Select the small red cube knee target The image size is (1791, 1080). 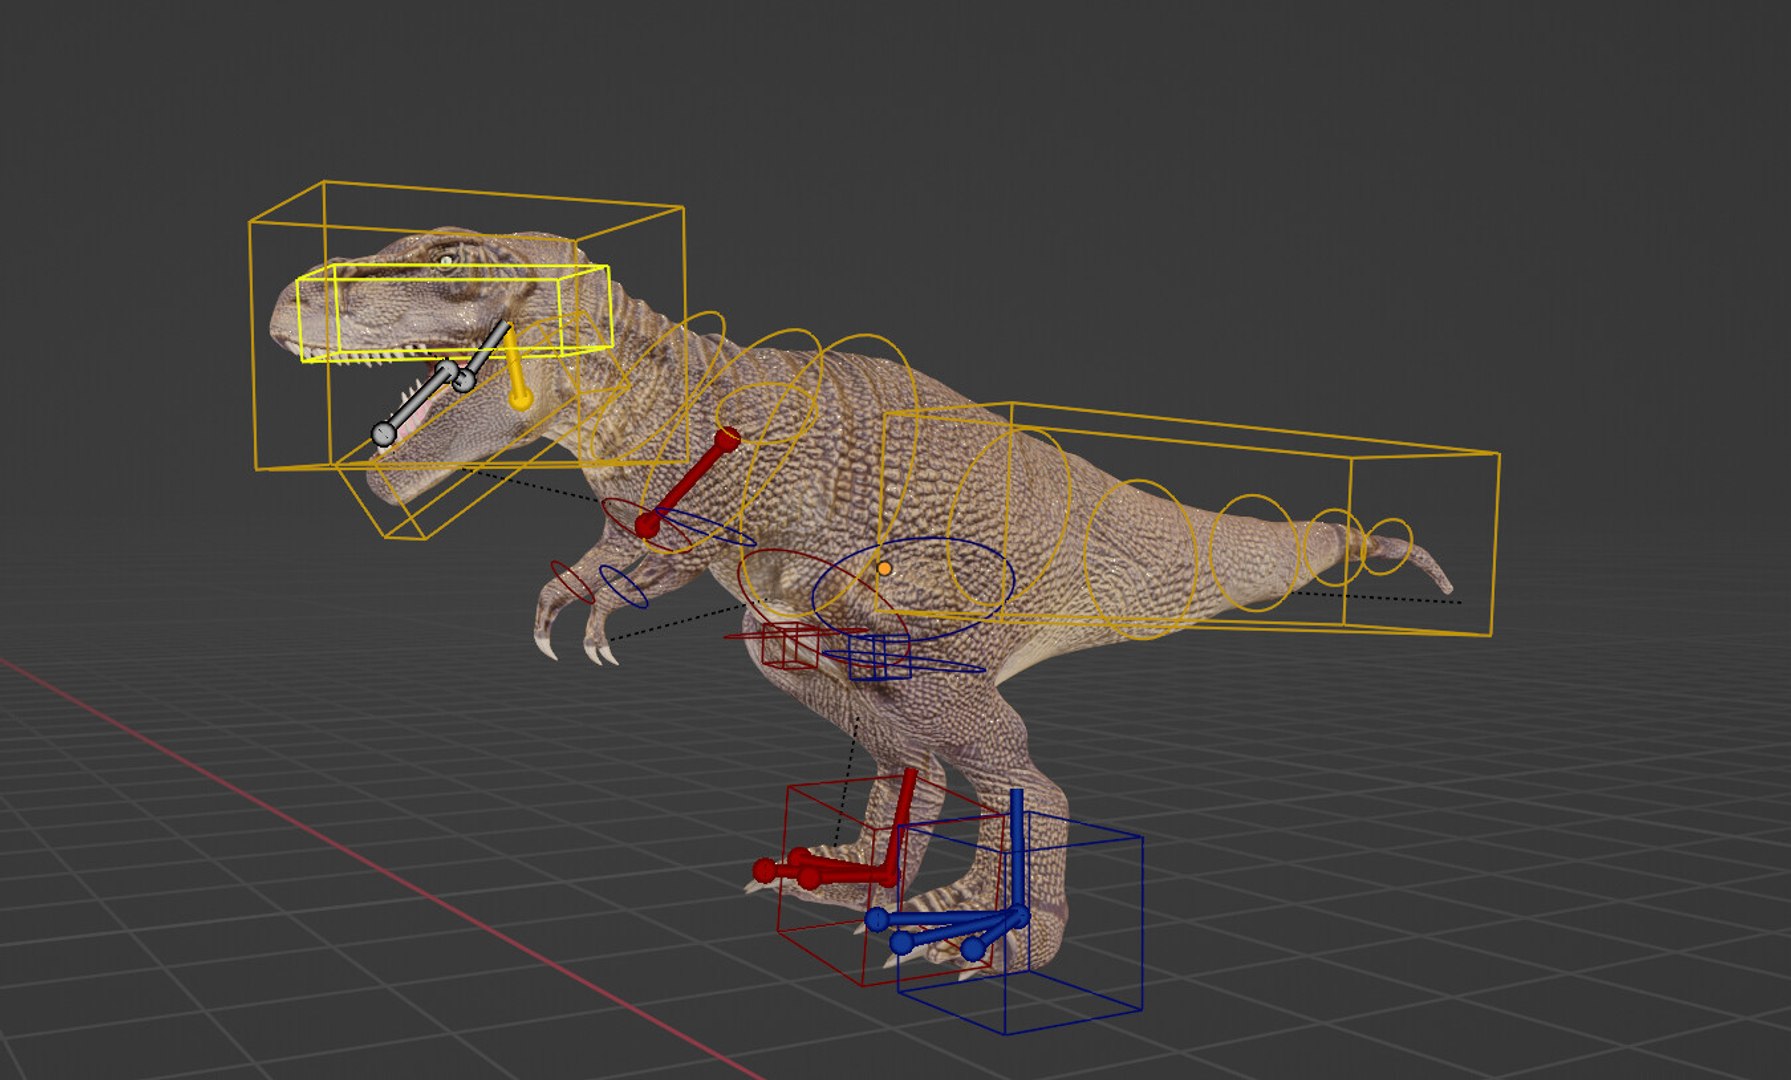(791, 646)
